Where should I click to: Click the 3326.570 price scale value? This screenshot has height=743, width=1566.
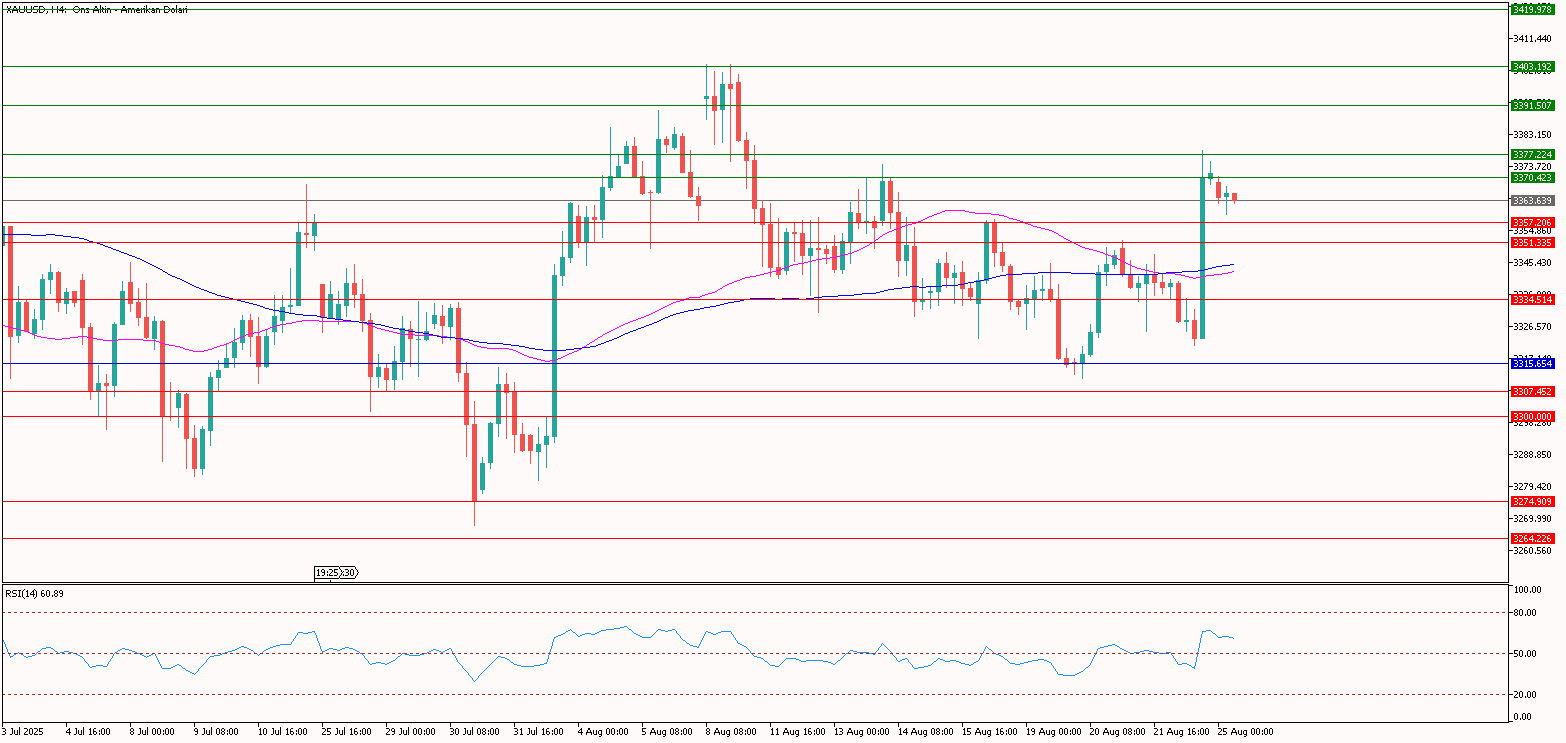(x=1533, y=326)
